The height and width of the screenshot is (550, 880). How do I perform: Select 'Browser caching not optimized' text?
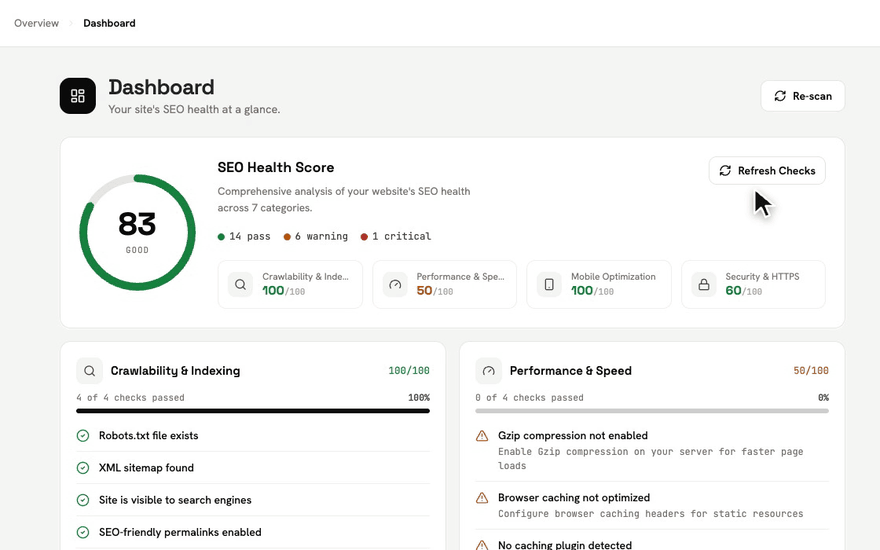tap(574, 498)
